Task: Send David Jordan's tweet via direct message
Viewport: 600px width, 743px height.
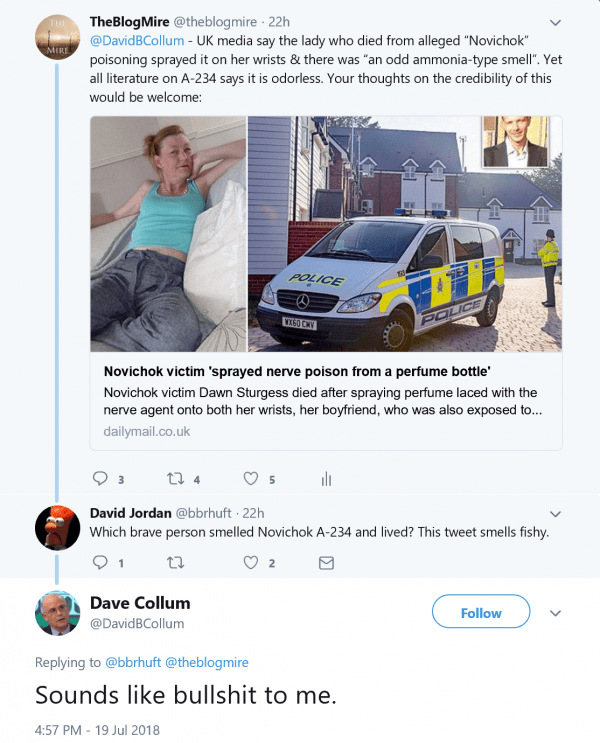Action: (x=326, y=563)
